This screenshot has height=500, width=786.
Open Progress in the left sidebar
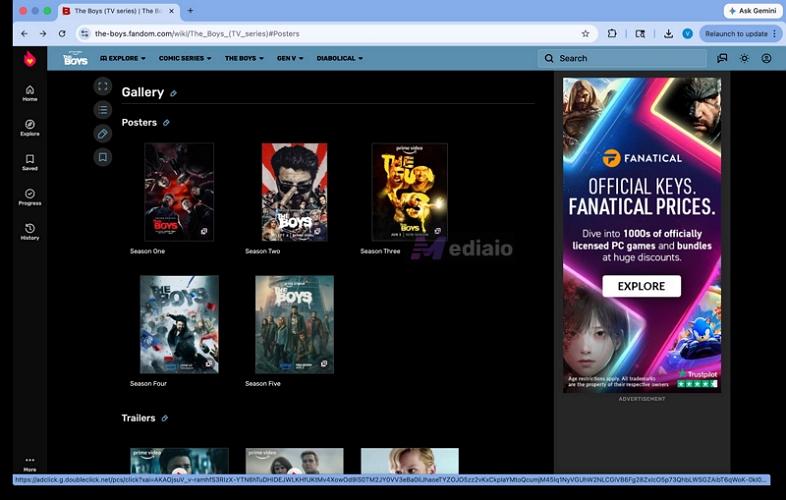[x=30, y=197]
